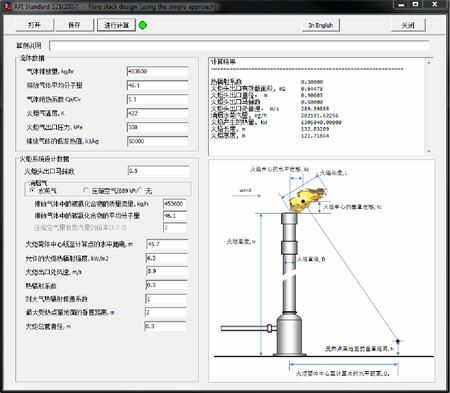Viewport: 450px width, 393px height.
Task: Click results box scrollbar down arrow
Action: [429, 152]
